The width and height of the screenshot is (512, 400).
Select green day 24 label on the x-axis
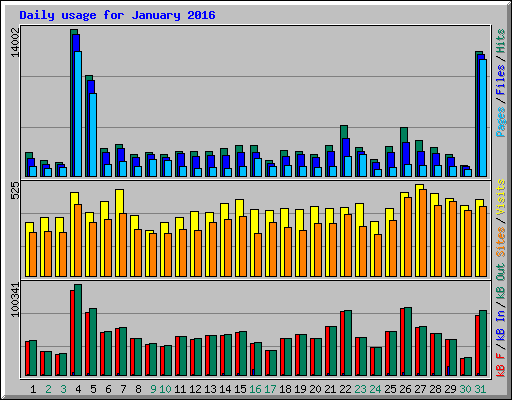pyautogui.click(x=375, y=389)
